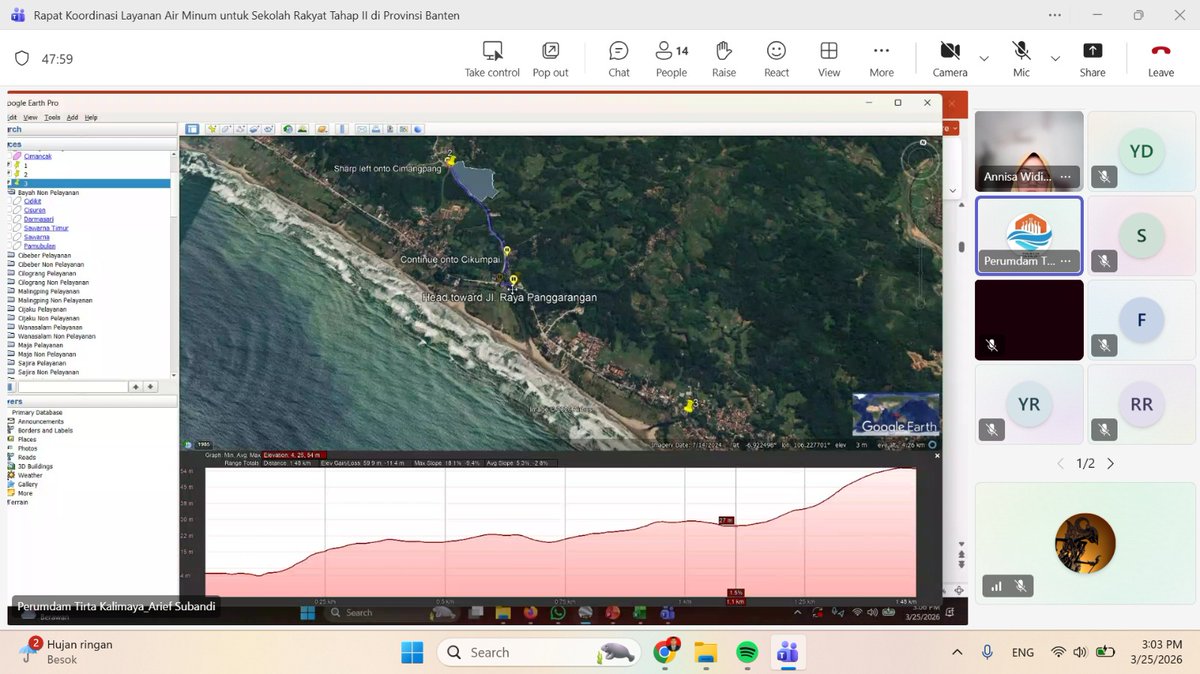Click the 27 m elevation profile marker
1200x674 pixels.
(726, 520)
